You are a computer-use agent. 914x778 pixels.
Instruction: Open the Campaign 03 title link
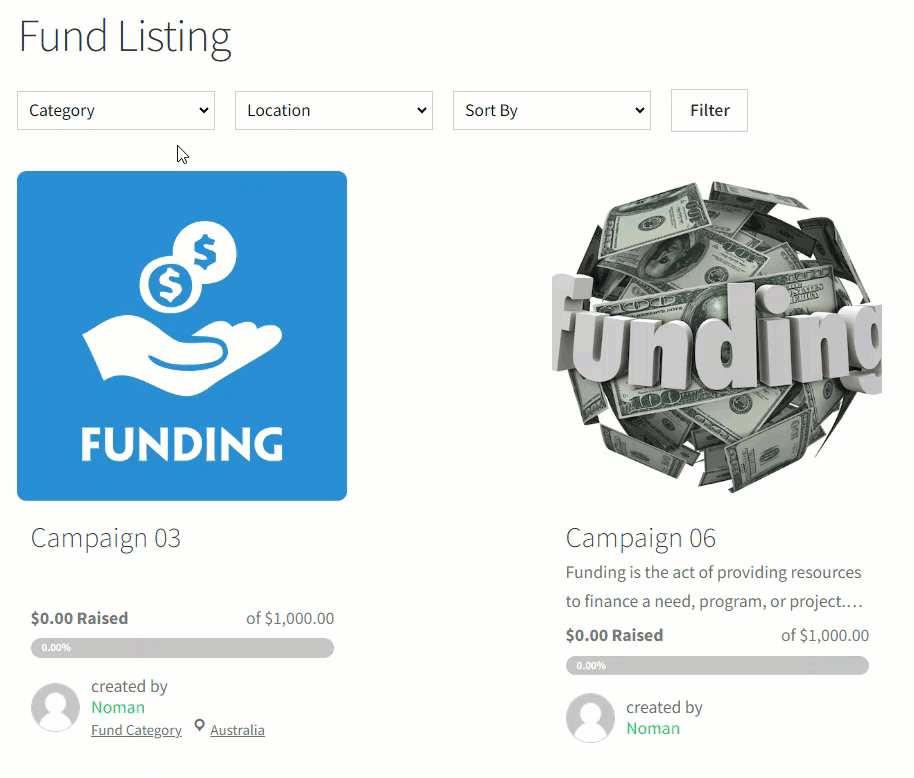click(106, 538)
